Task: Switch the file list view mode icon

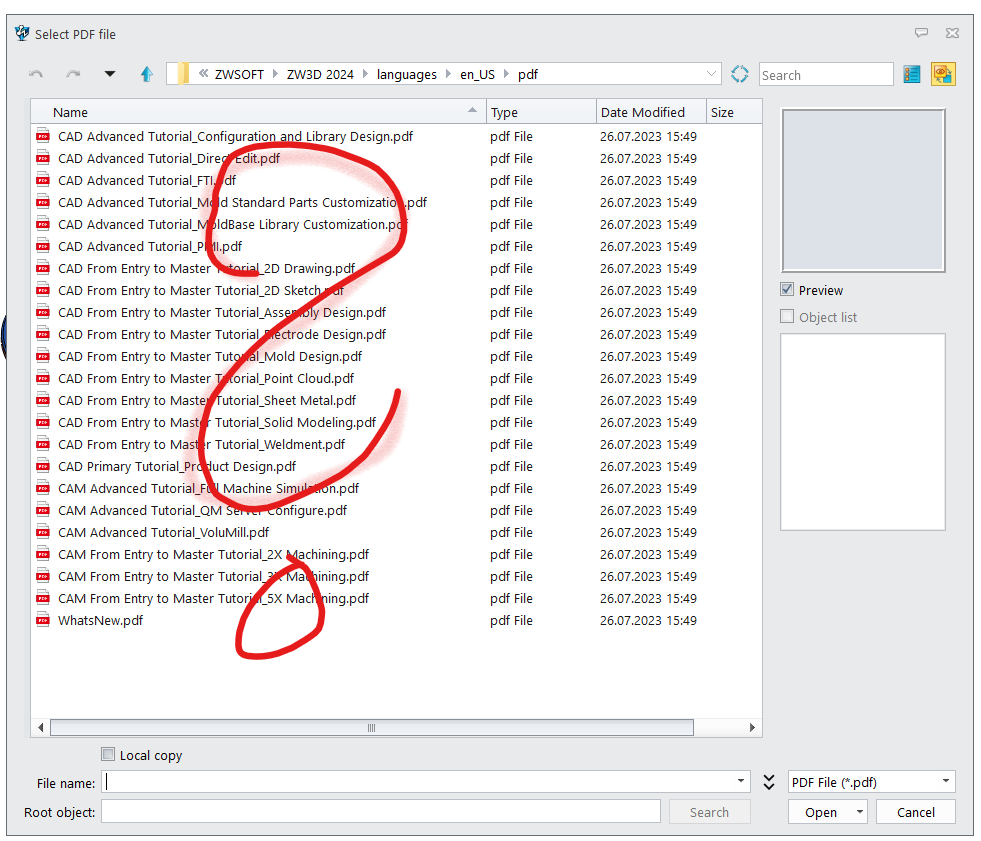Action: tap(911, 74)
